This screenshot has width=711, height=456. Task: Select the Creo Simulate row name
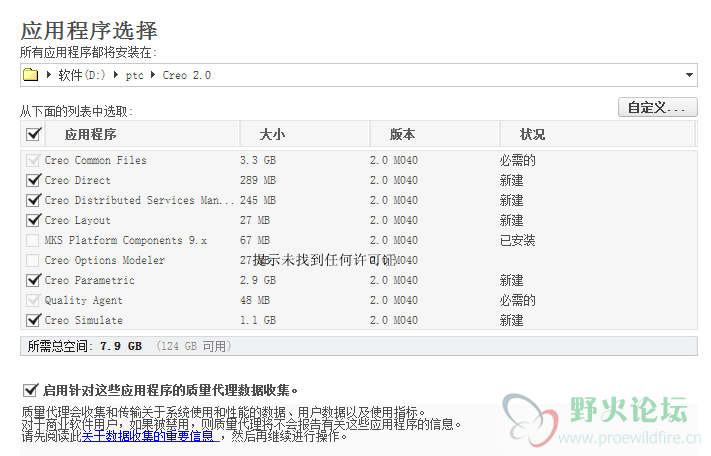pyautogui.click(x=83, y=320)
